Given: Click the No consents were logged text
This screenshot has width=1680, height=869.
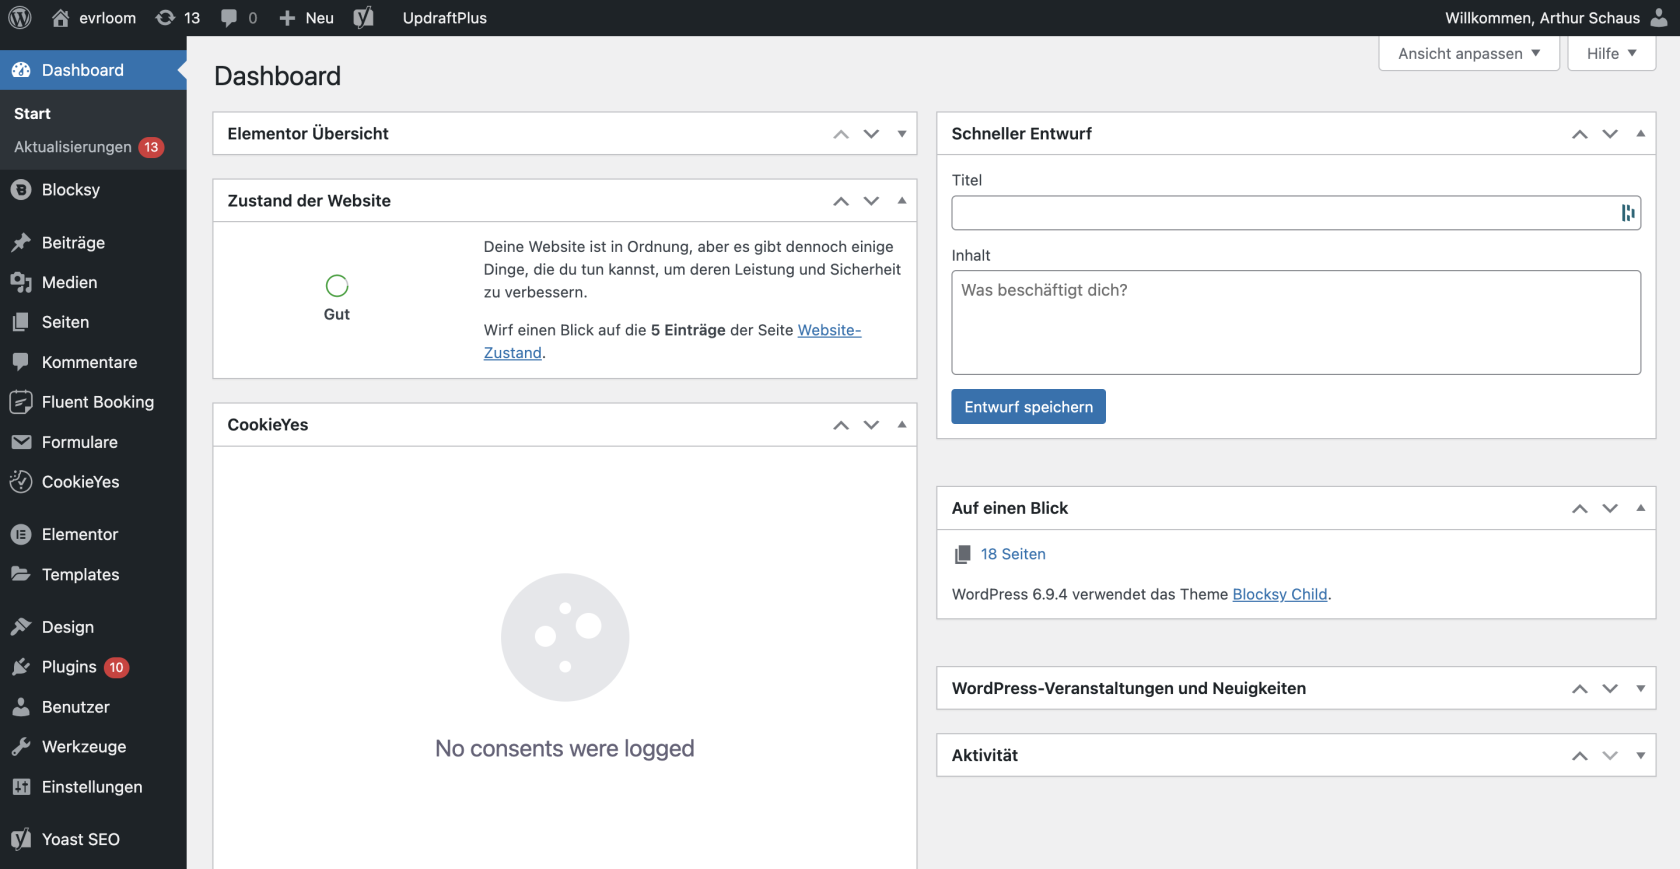Looking at the screenshot, I should click(565, 749).
